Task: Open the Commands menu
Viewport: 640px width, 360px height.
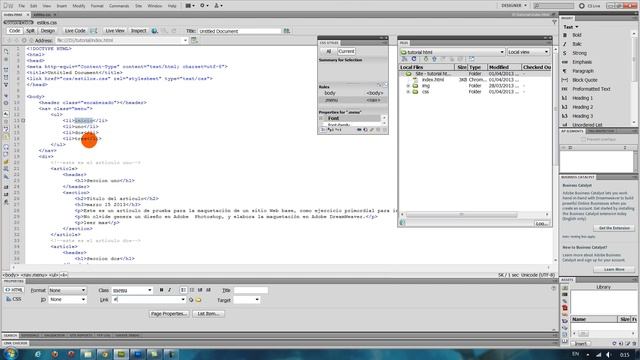Action: (x=119, y=6)
